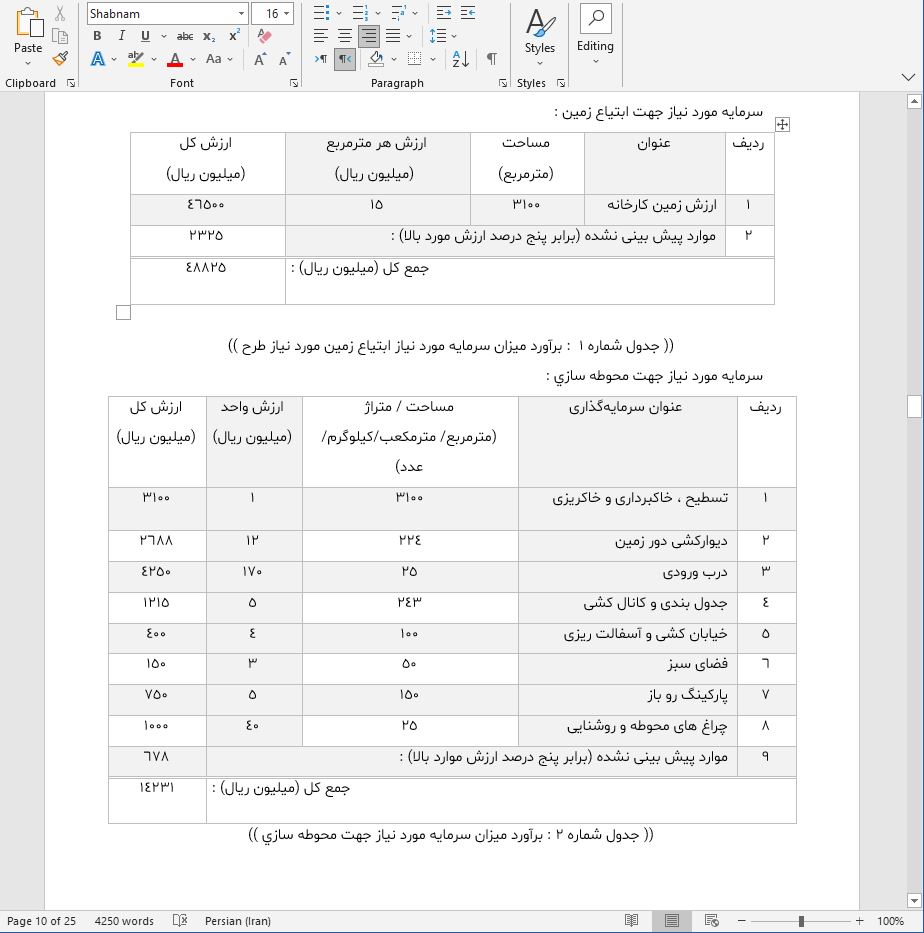Click the Numbering list icon
This screenshot has height=933, width=924.
click(x=361, y=12)
